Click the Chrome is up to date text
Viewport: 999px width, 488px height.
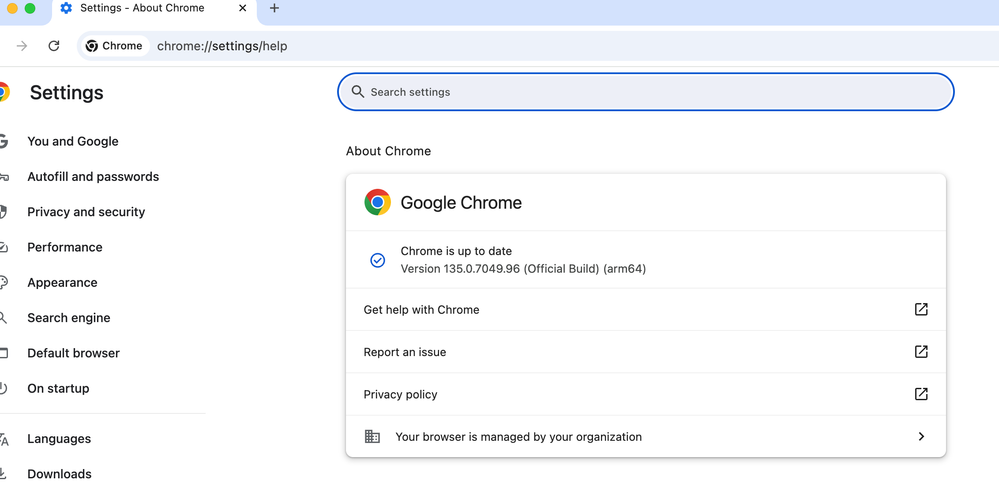coord(456,251)
